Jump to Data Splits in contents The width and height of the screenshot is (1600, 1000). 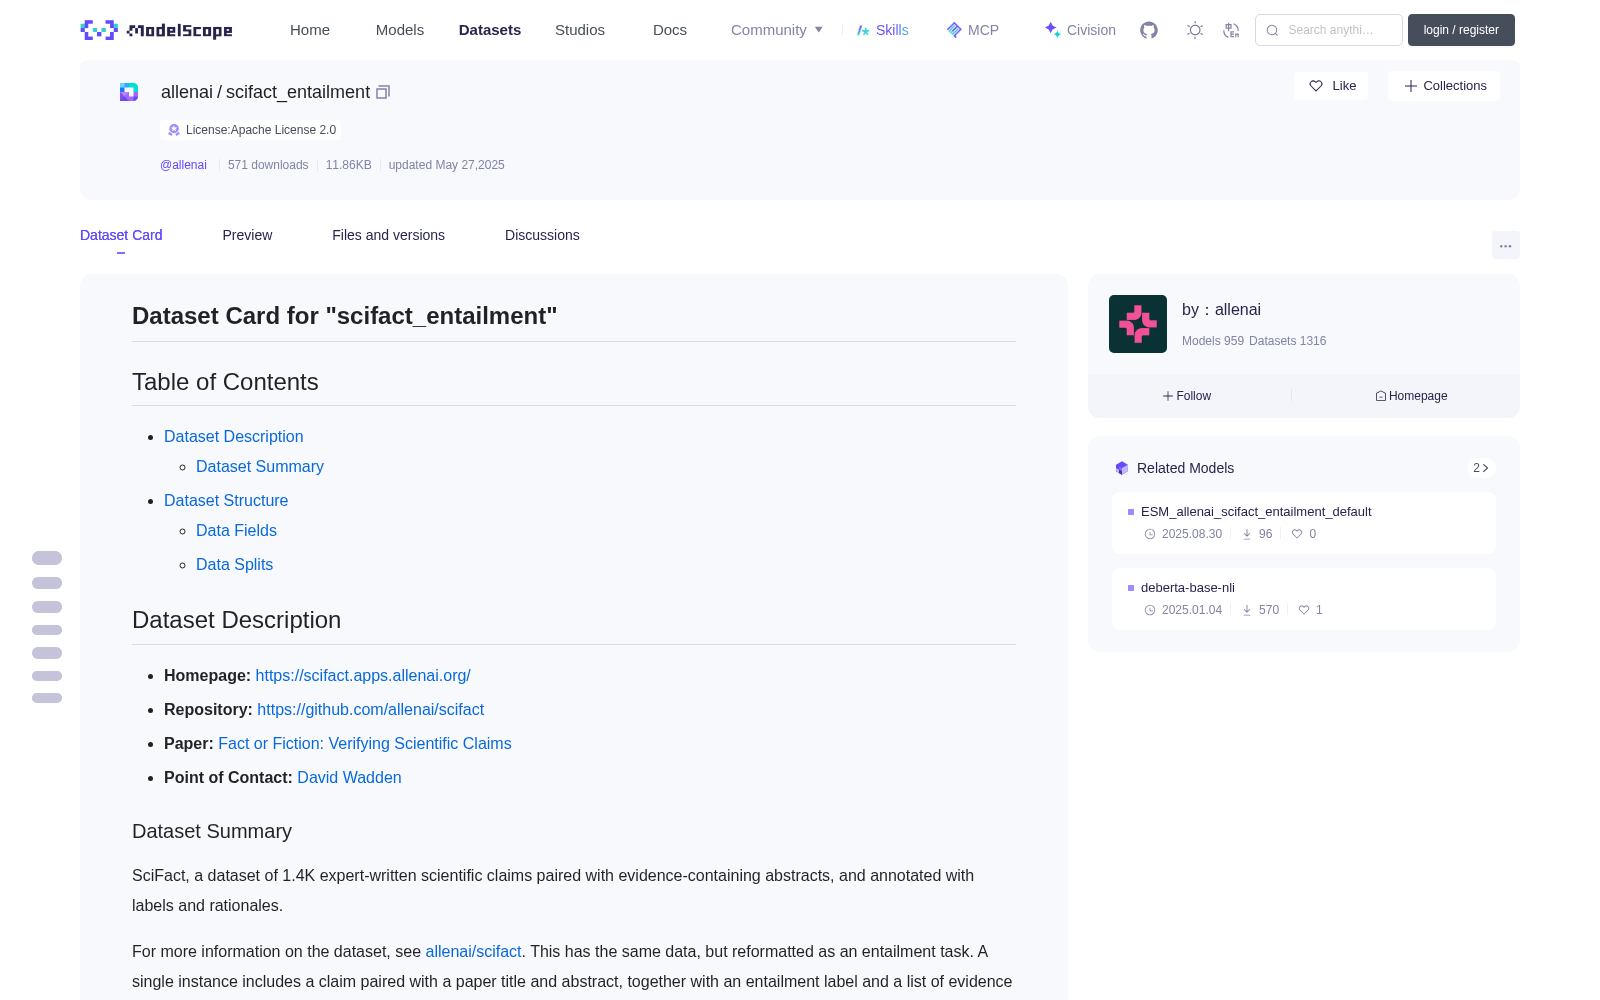[234, 564]
